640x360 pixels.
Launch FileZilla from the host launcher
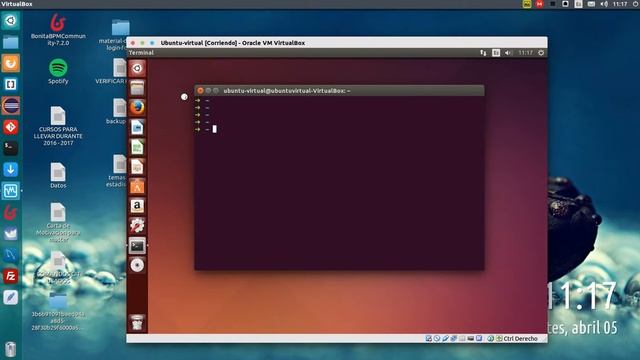click(11, 276)
